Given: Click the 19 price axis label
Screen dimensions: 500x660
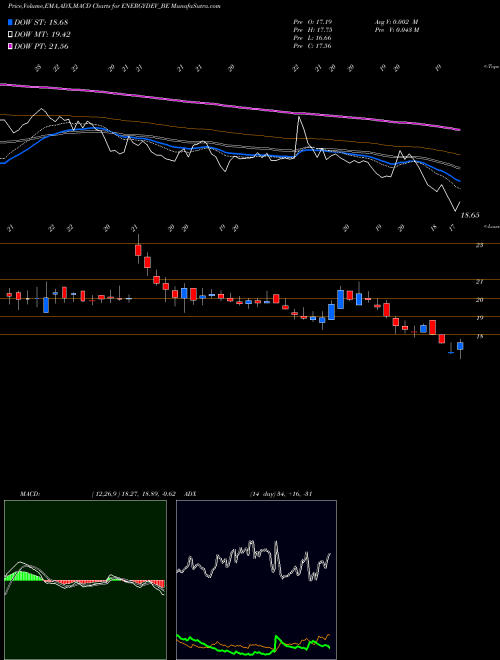Looking at the screenshot, I should pos(479,318).
